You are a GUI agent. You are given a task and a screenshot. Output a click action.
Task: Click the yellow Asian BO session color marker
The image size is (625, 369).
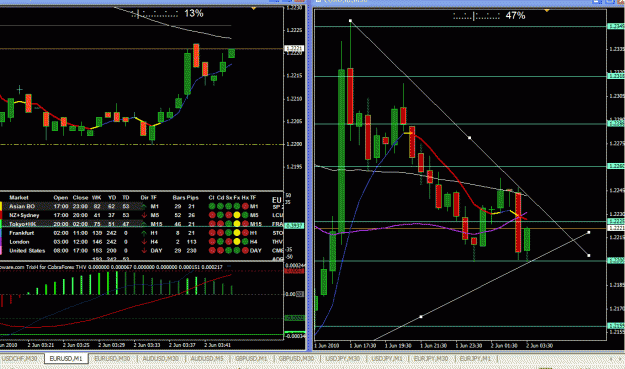click(x=1, y=206)
